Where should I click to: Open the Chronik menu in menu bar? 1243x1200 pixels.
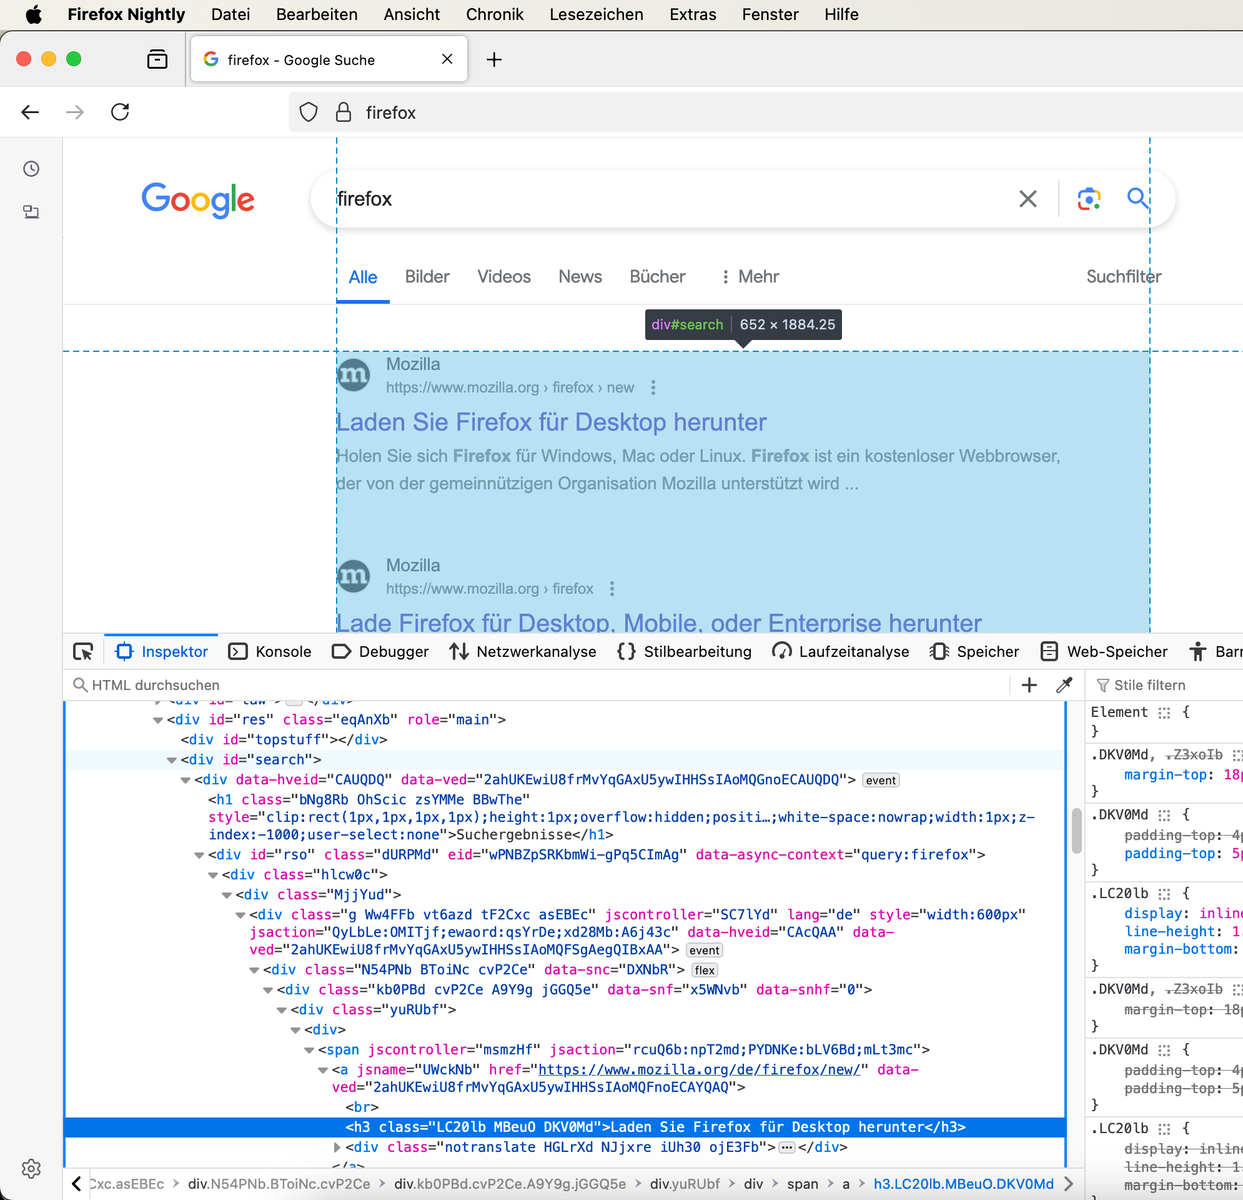click(494, 14)
